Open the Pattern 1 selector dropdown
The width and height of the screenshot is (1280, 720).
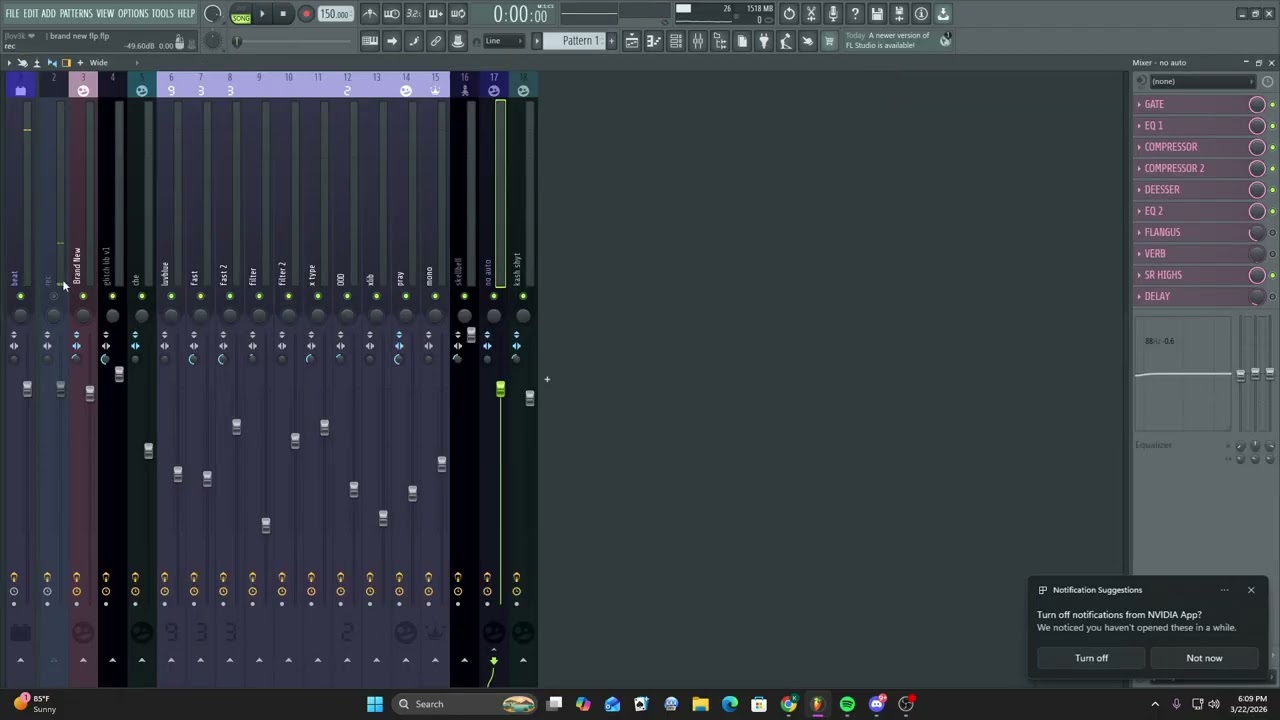580,41
